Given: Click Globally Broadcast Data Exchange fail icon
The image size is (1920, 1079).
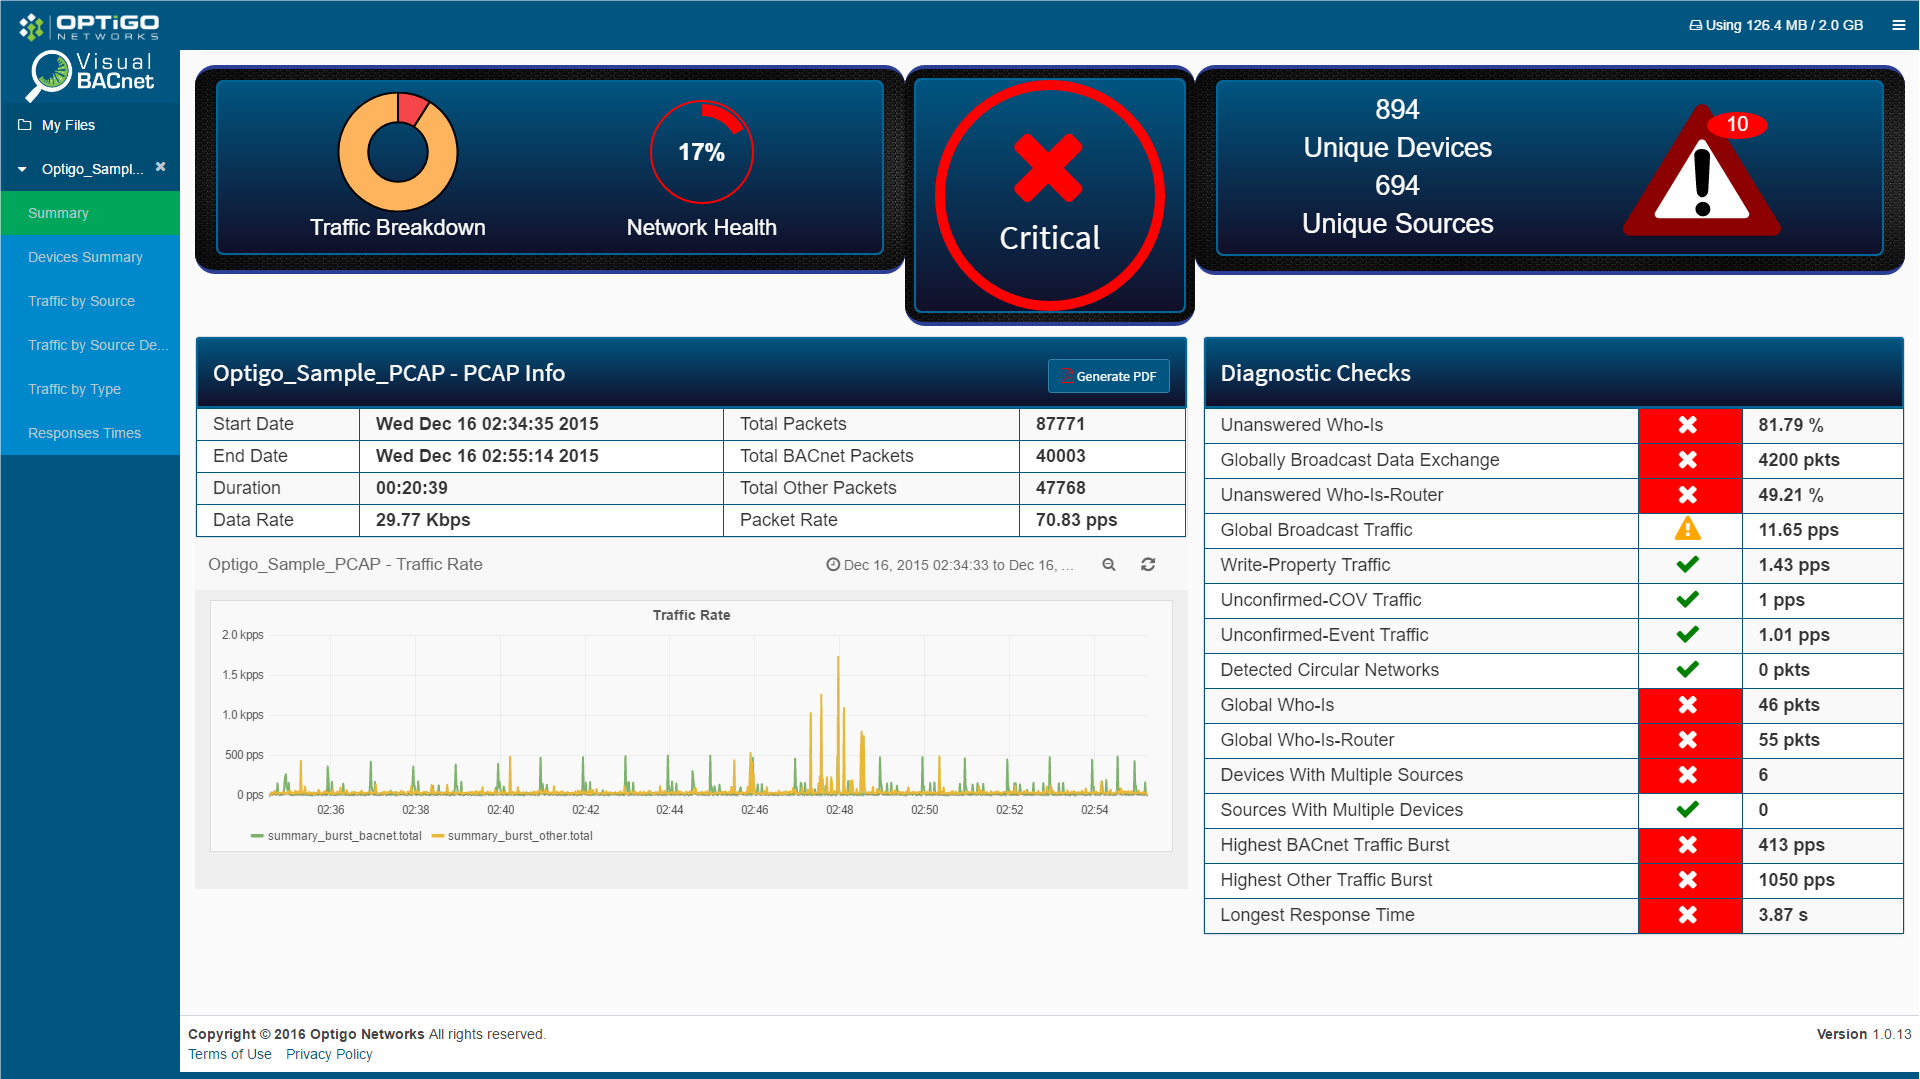Looking at the screenshot, I should click(1688, 460).
